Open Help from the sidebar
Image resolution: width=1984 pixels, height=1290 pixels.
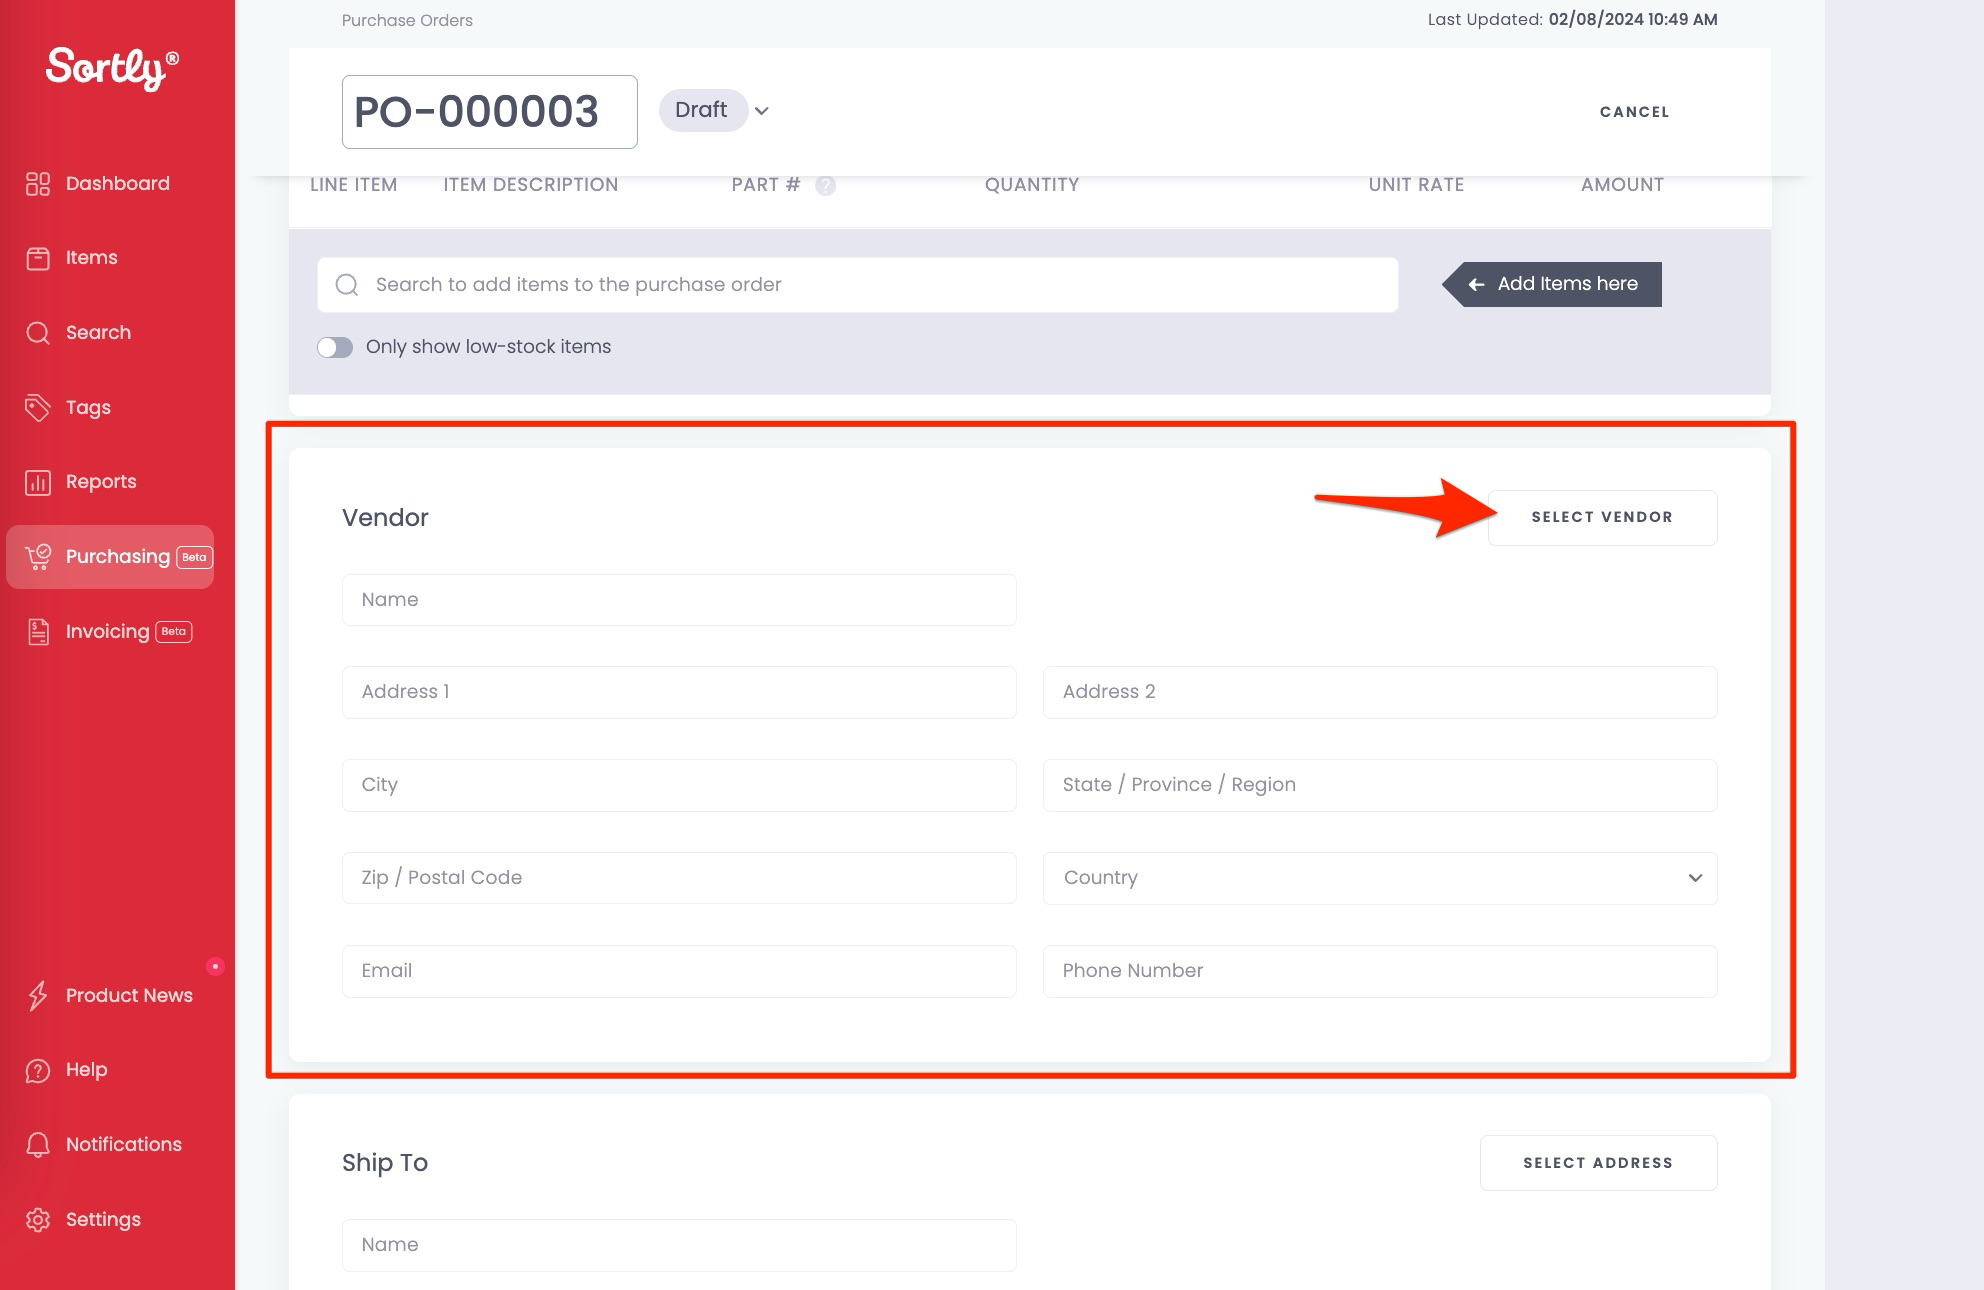pyautogui.click(x=85, y=1069)
